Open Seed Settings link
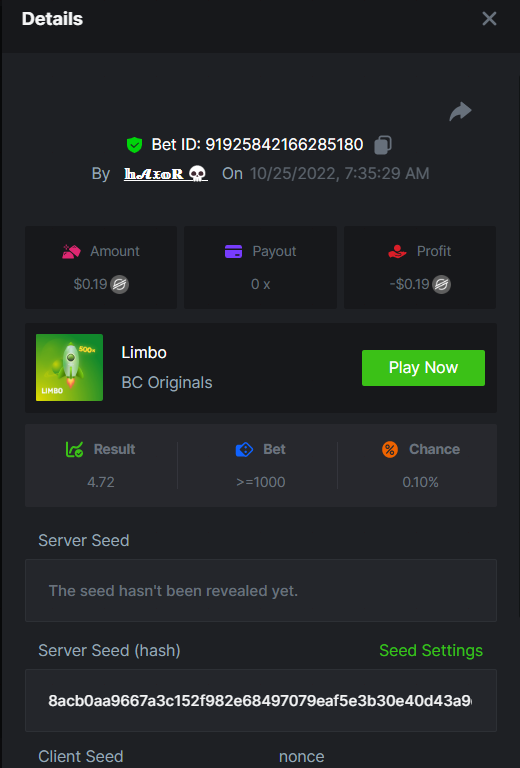 [431, 650]
